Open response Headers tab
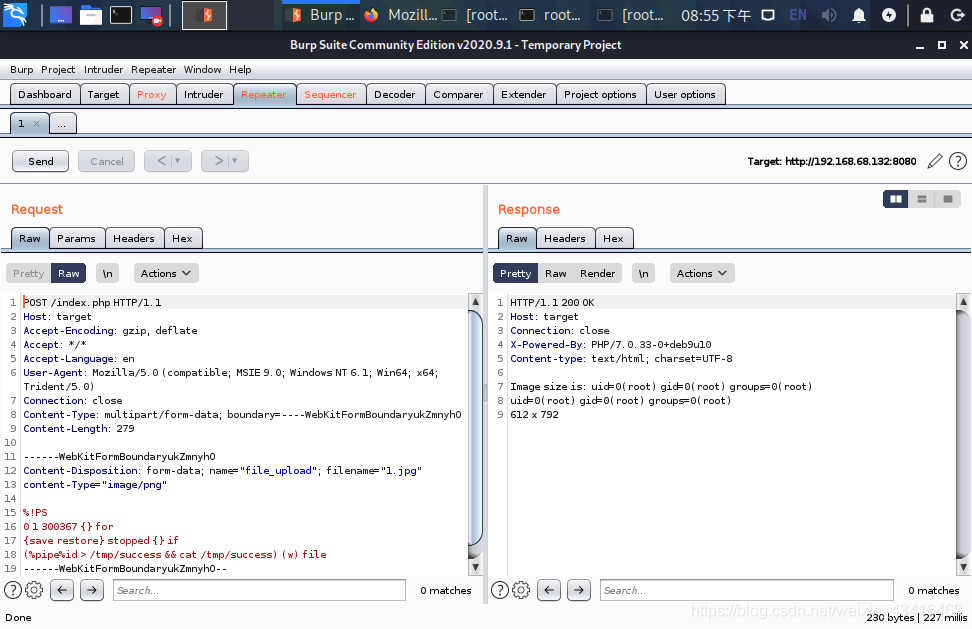972x629 pixels. [x=565, y=239]
